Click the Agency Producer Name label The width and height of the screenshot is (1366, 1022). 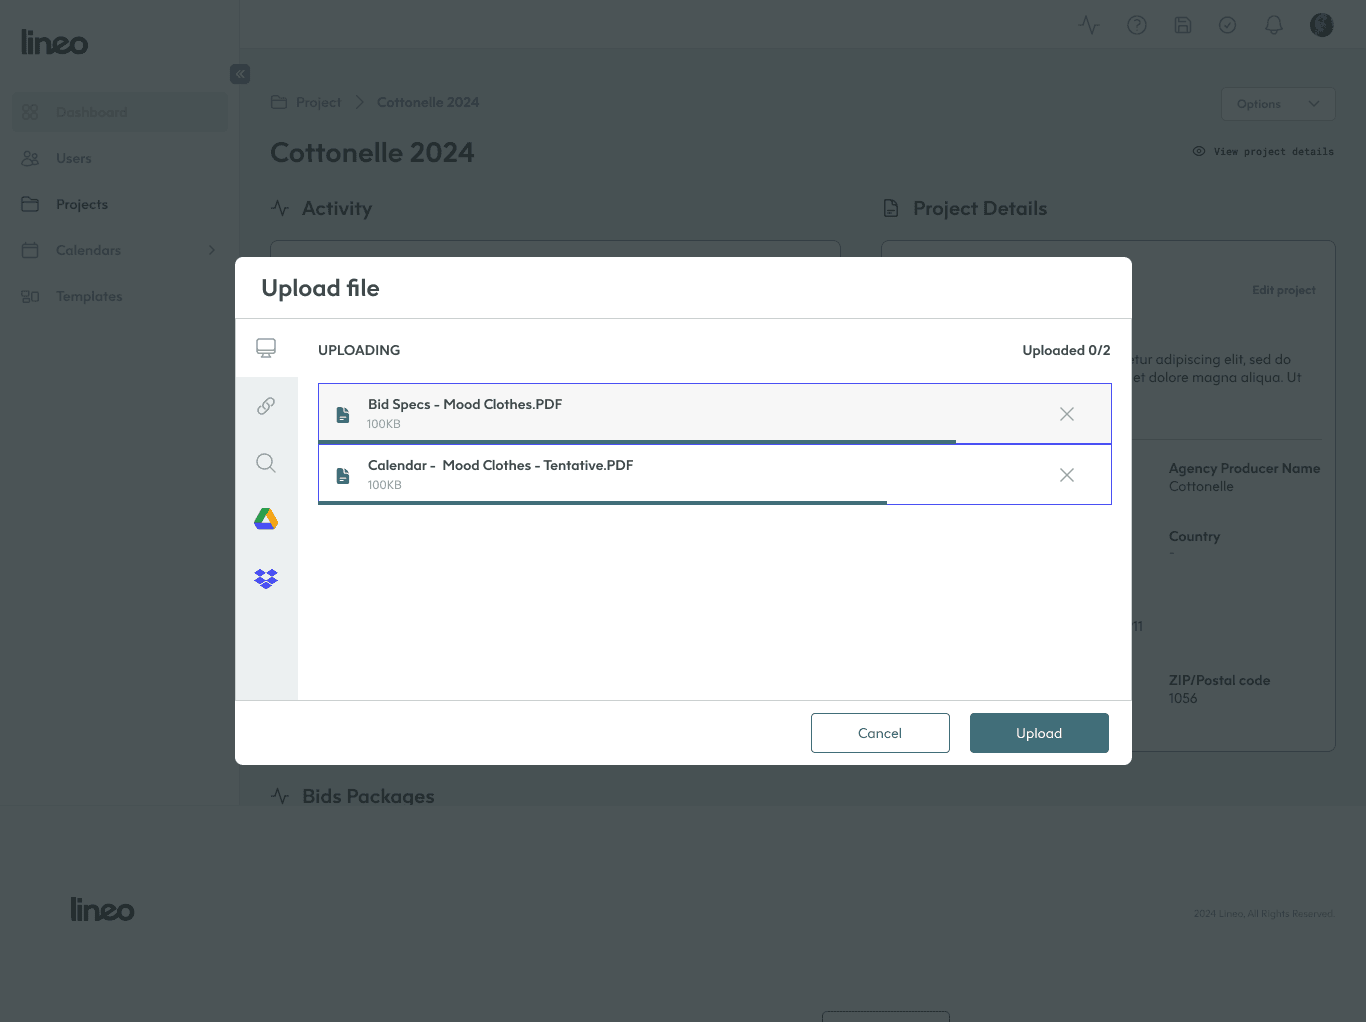click(1244, 468)
